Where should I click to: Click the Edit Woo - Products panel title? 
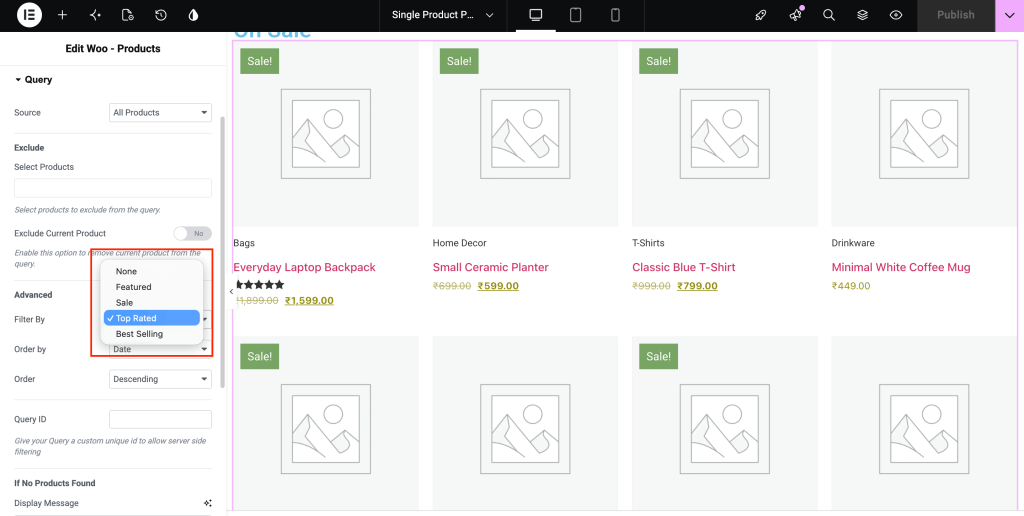point(113,48)
